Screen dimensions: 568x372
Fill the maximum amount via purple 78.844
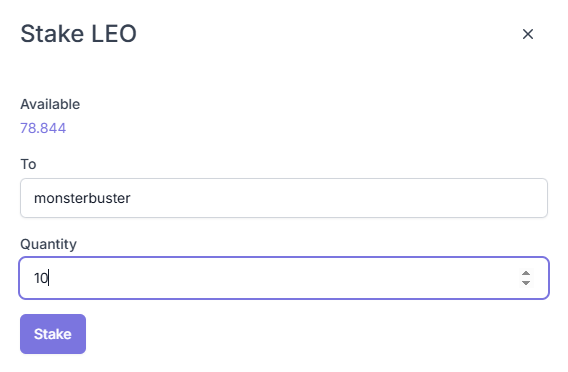point(43,128)
